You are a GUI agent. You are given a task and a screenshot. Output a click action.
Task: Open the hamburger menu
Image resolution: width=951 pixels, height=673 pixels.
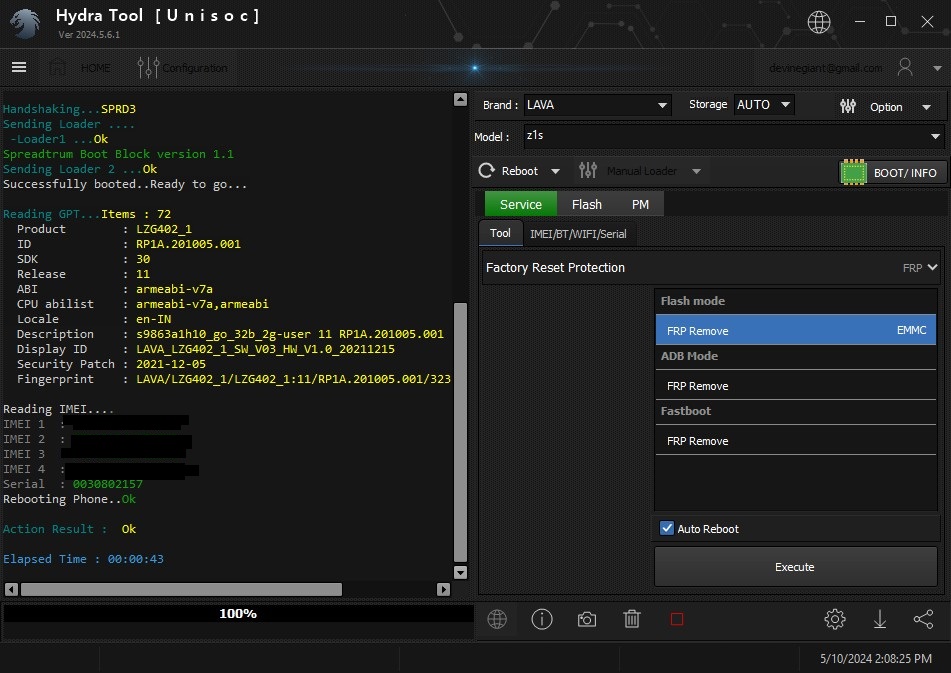(x=19, y=67)
